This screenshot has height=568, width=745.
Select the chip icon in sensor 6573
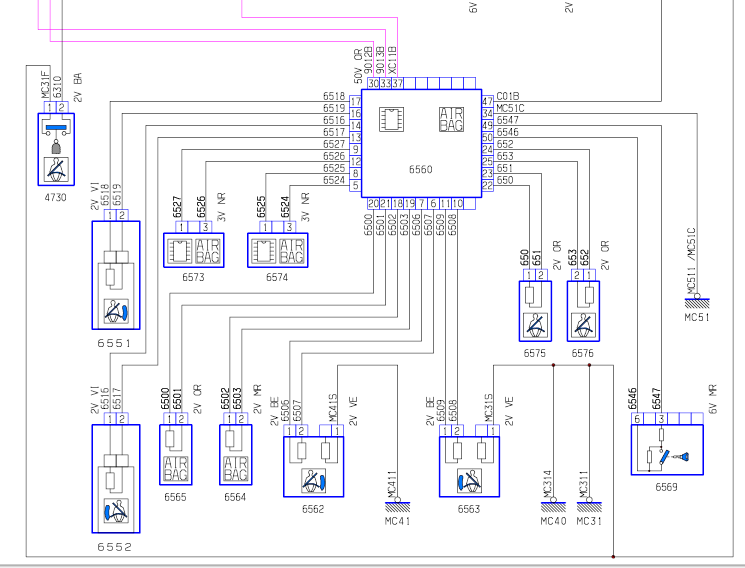(x=180, y=251)
